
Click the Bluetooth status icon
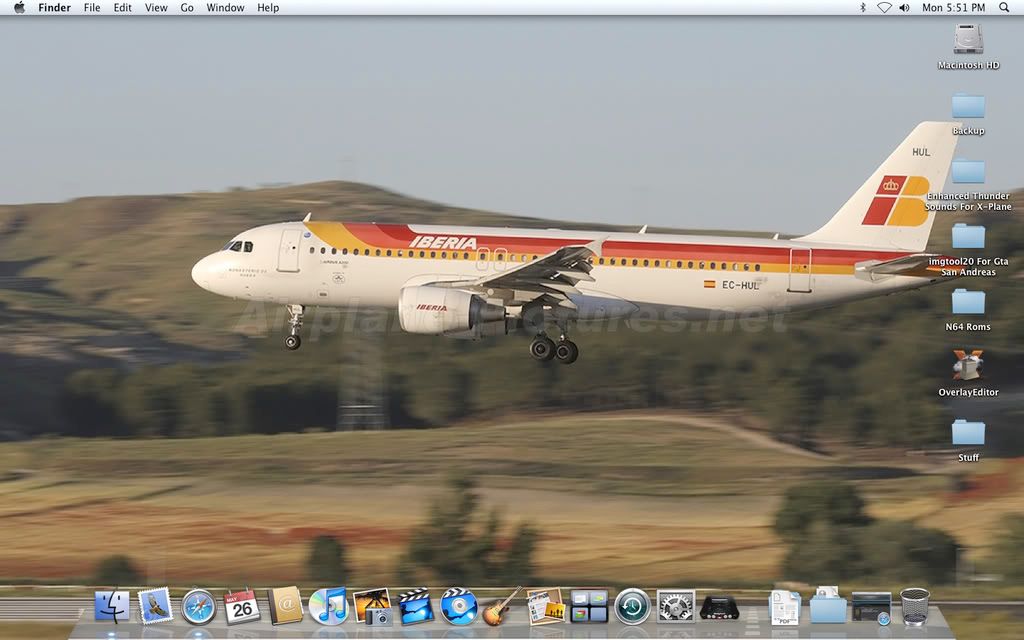862,7
